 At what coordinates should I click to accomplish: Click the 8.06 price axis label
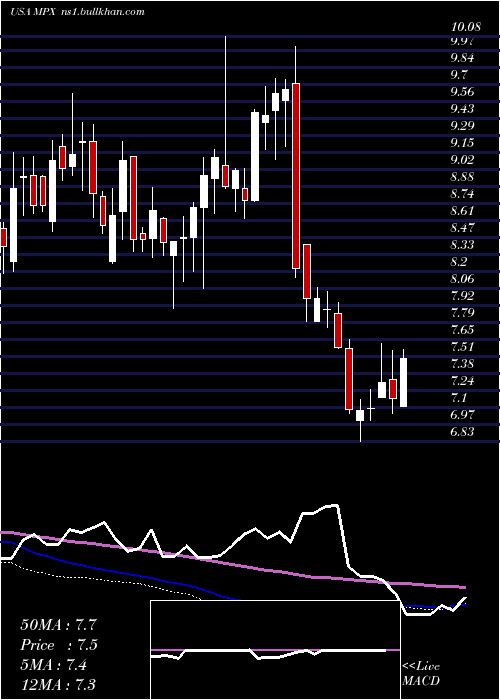[464, 279]
